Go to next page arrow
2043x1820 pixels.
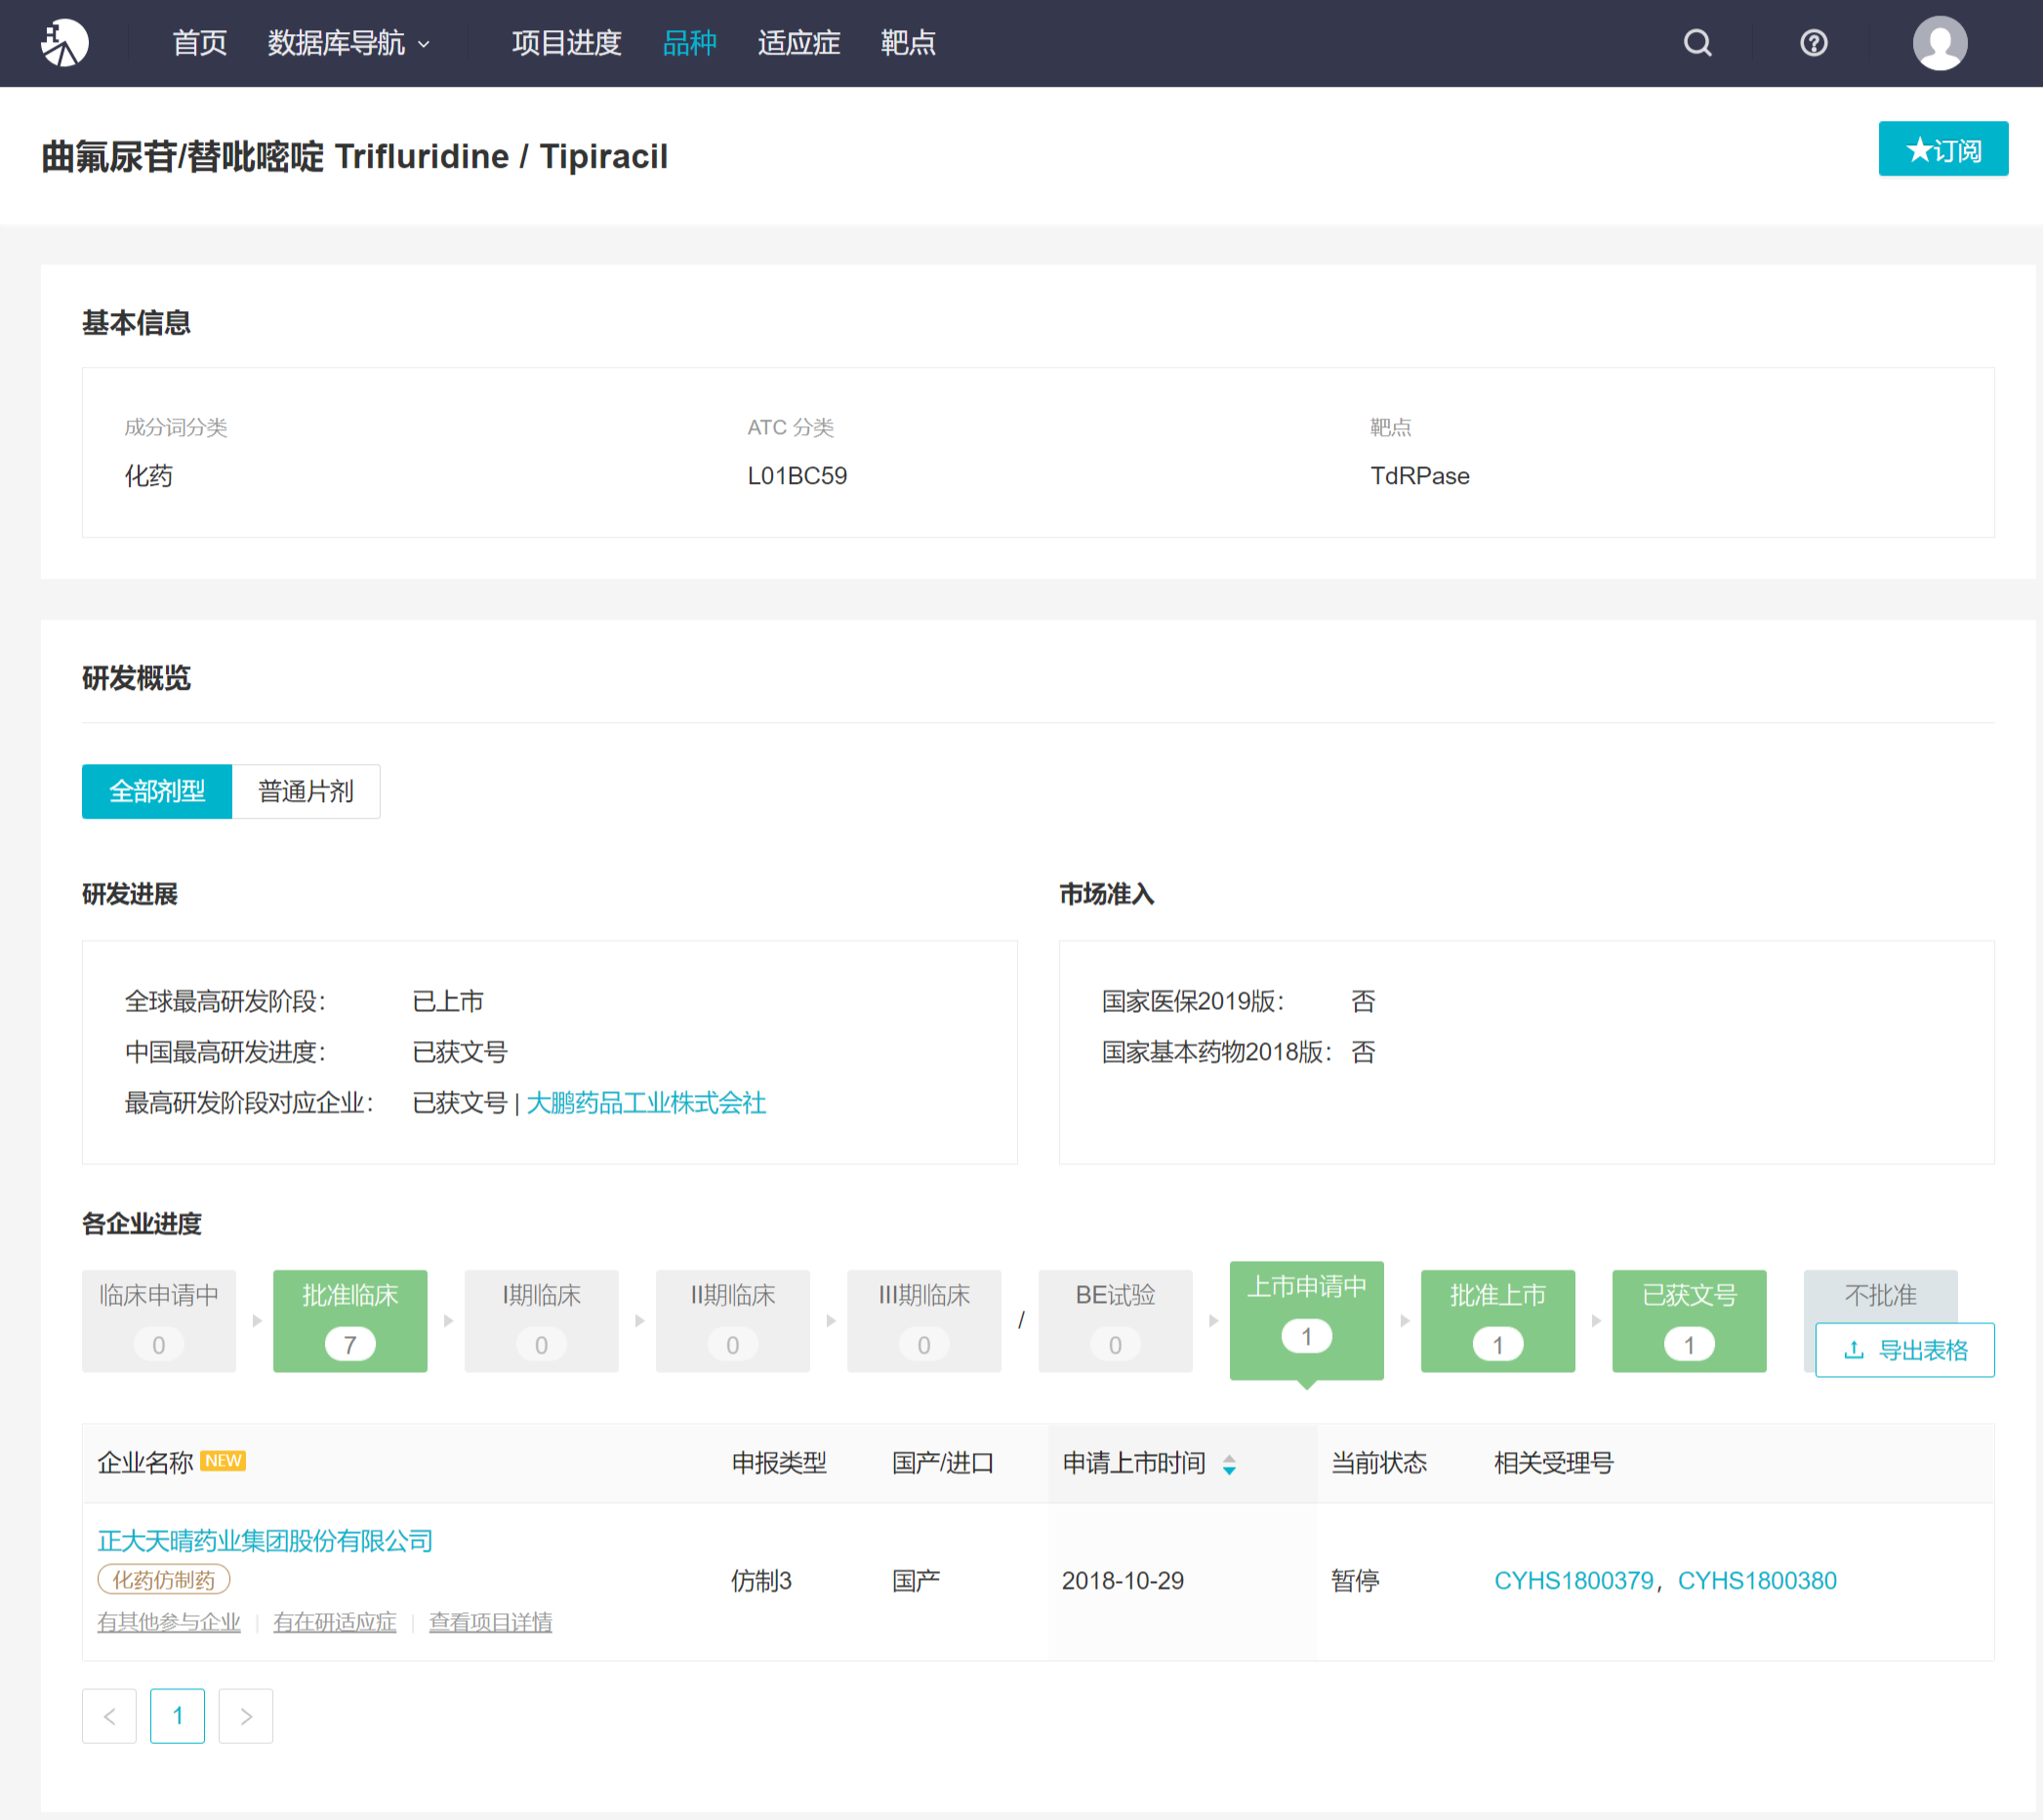pos(245,1716)
